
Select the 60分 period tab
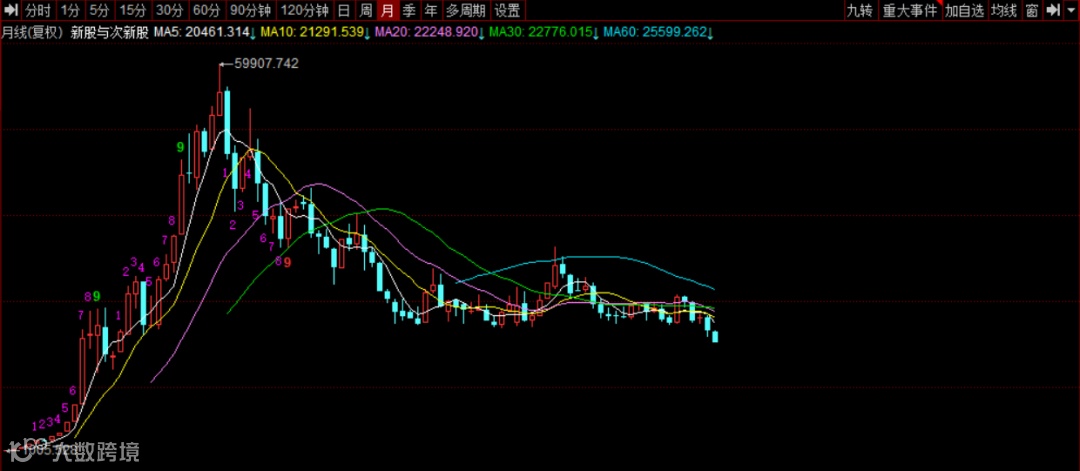coord(205,10)
